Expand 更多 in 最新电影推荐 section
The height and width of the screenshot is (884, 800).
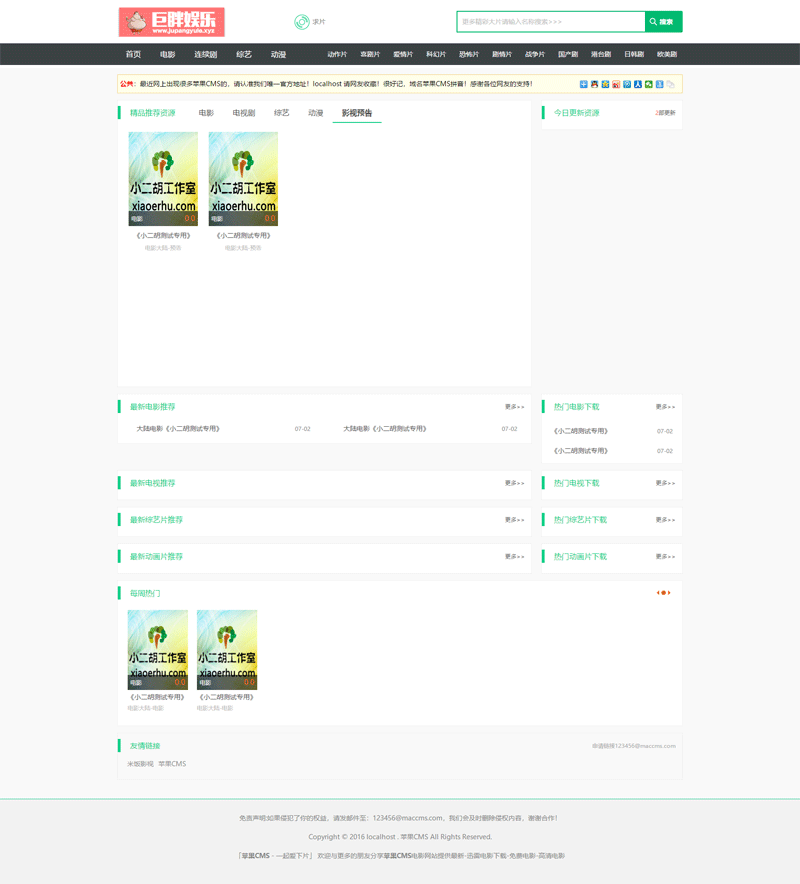pos(514,407)
